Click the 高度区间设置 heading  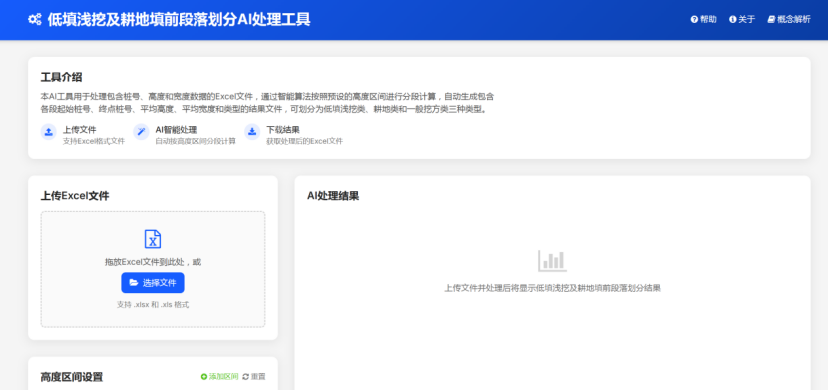(x=72, y=377)
